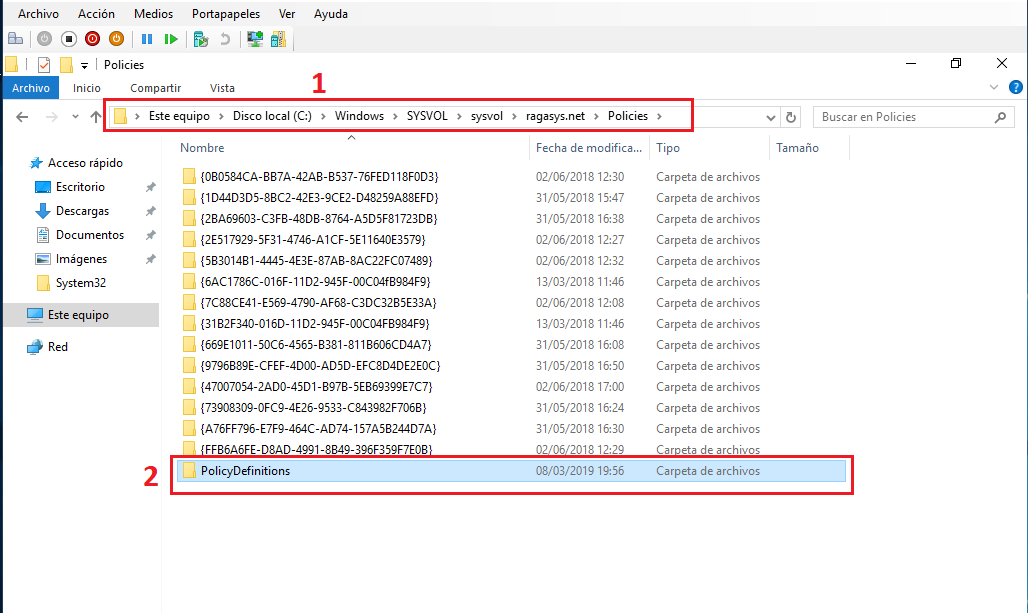Expand the Quick Access Toolbar customization arrow

(x=84, y=64)
